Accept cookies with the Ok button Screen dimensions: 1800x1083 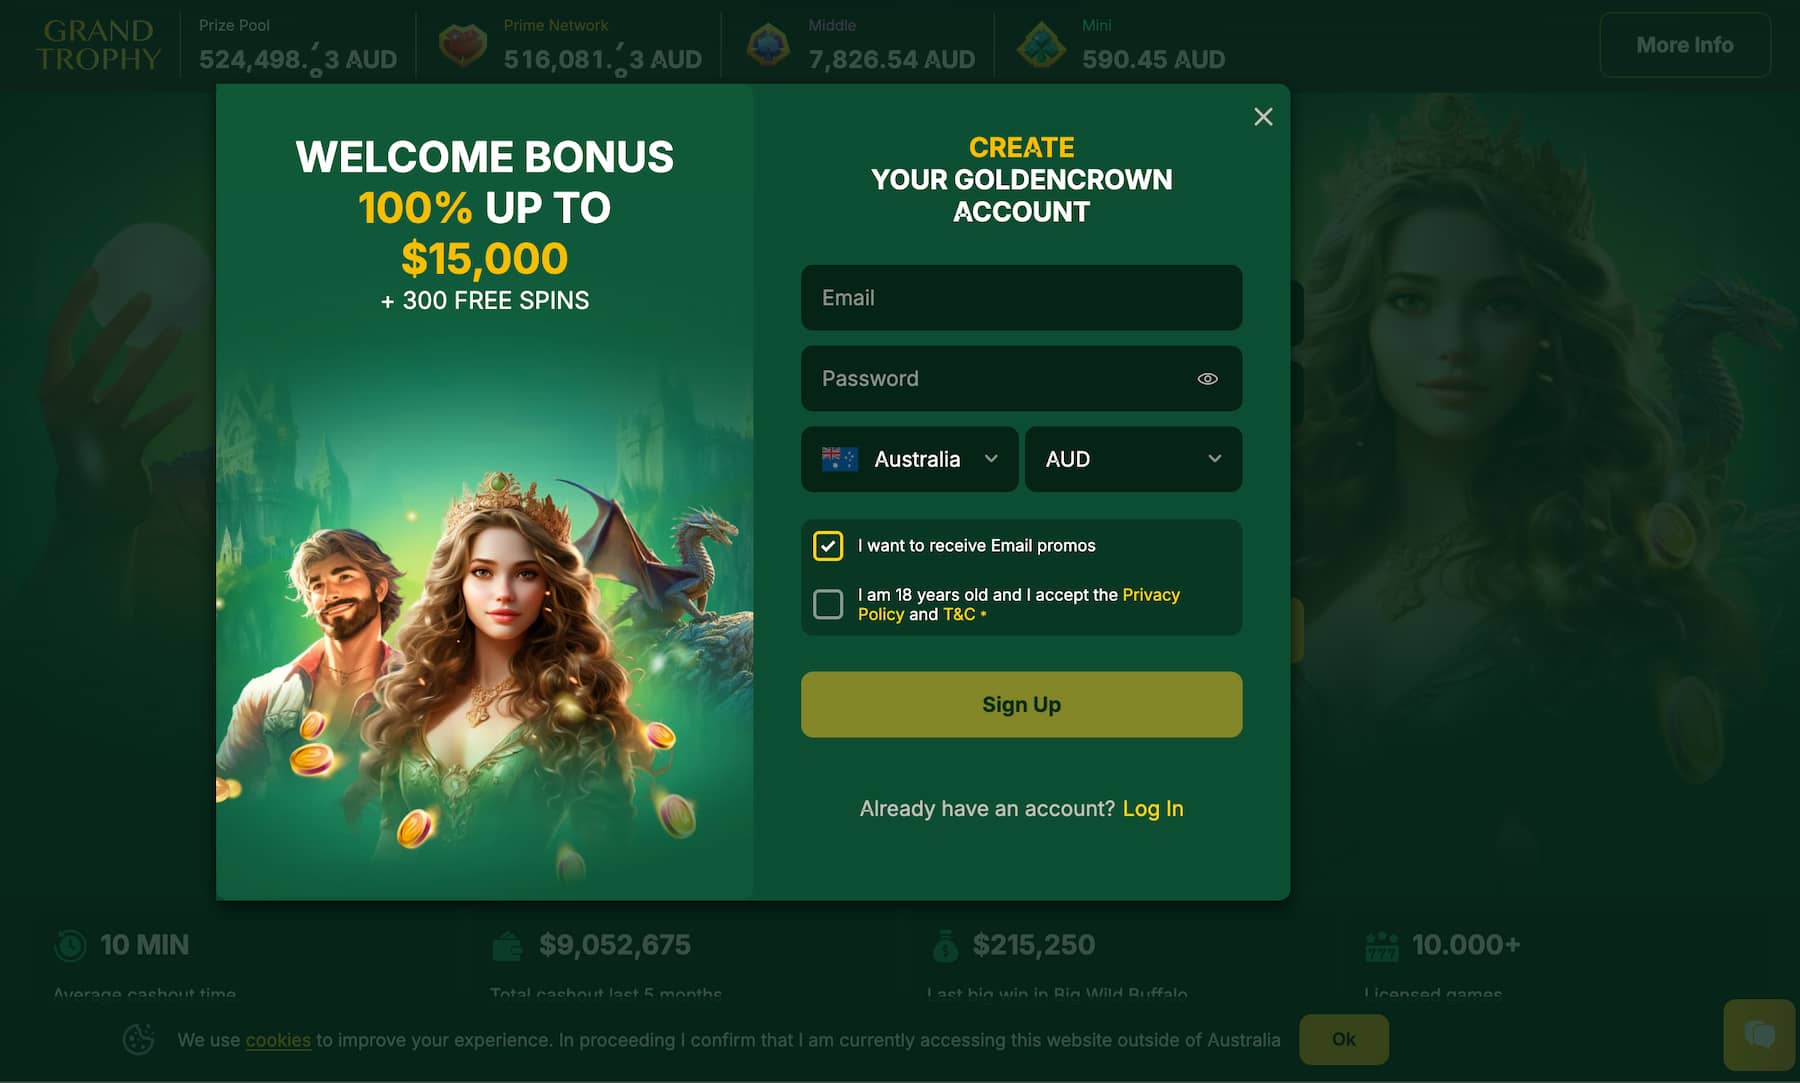pyautogui.click(x=1344, y=1040)
